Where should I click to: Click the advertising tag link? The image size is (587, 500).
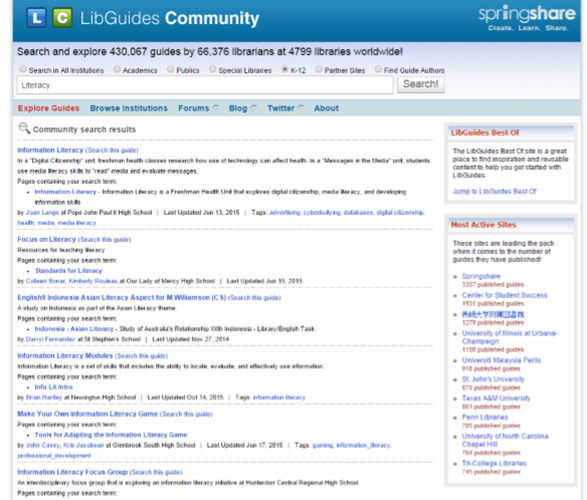[285, 213]
